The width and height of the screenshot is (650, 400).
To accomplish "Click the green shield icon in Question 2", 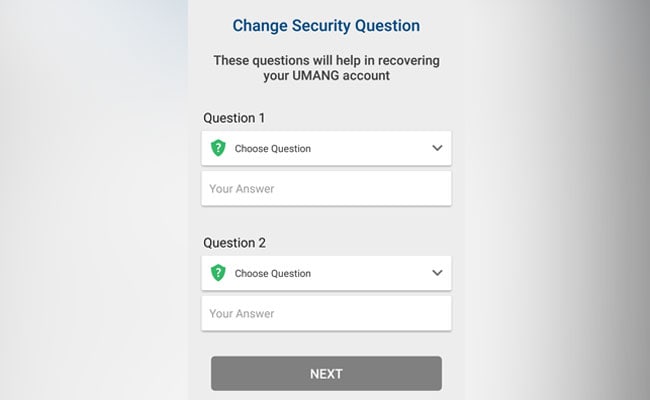I will pos(218,273).
